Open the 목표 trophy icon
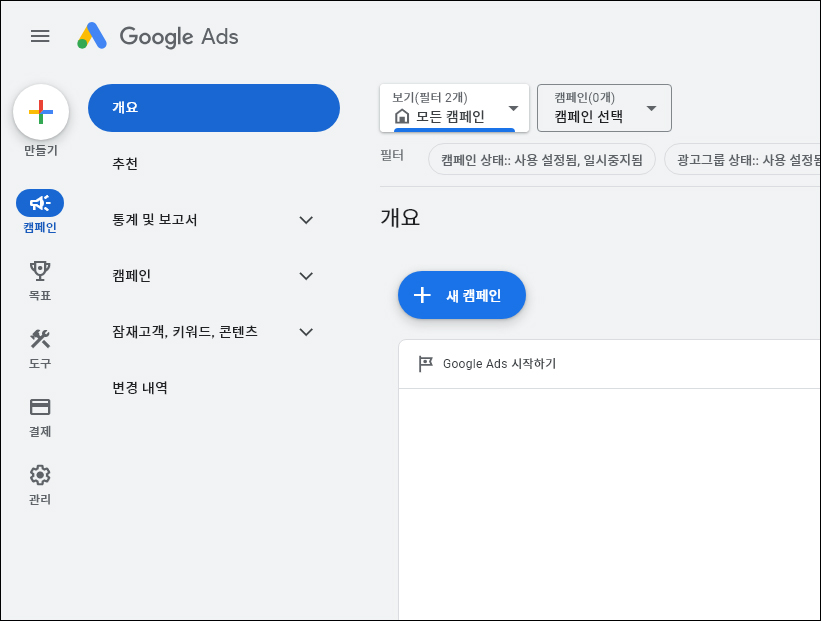821x621 pixels. tap(40, 270)
